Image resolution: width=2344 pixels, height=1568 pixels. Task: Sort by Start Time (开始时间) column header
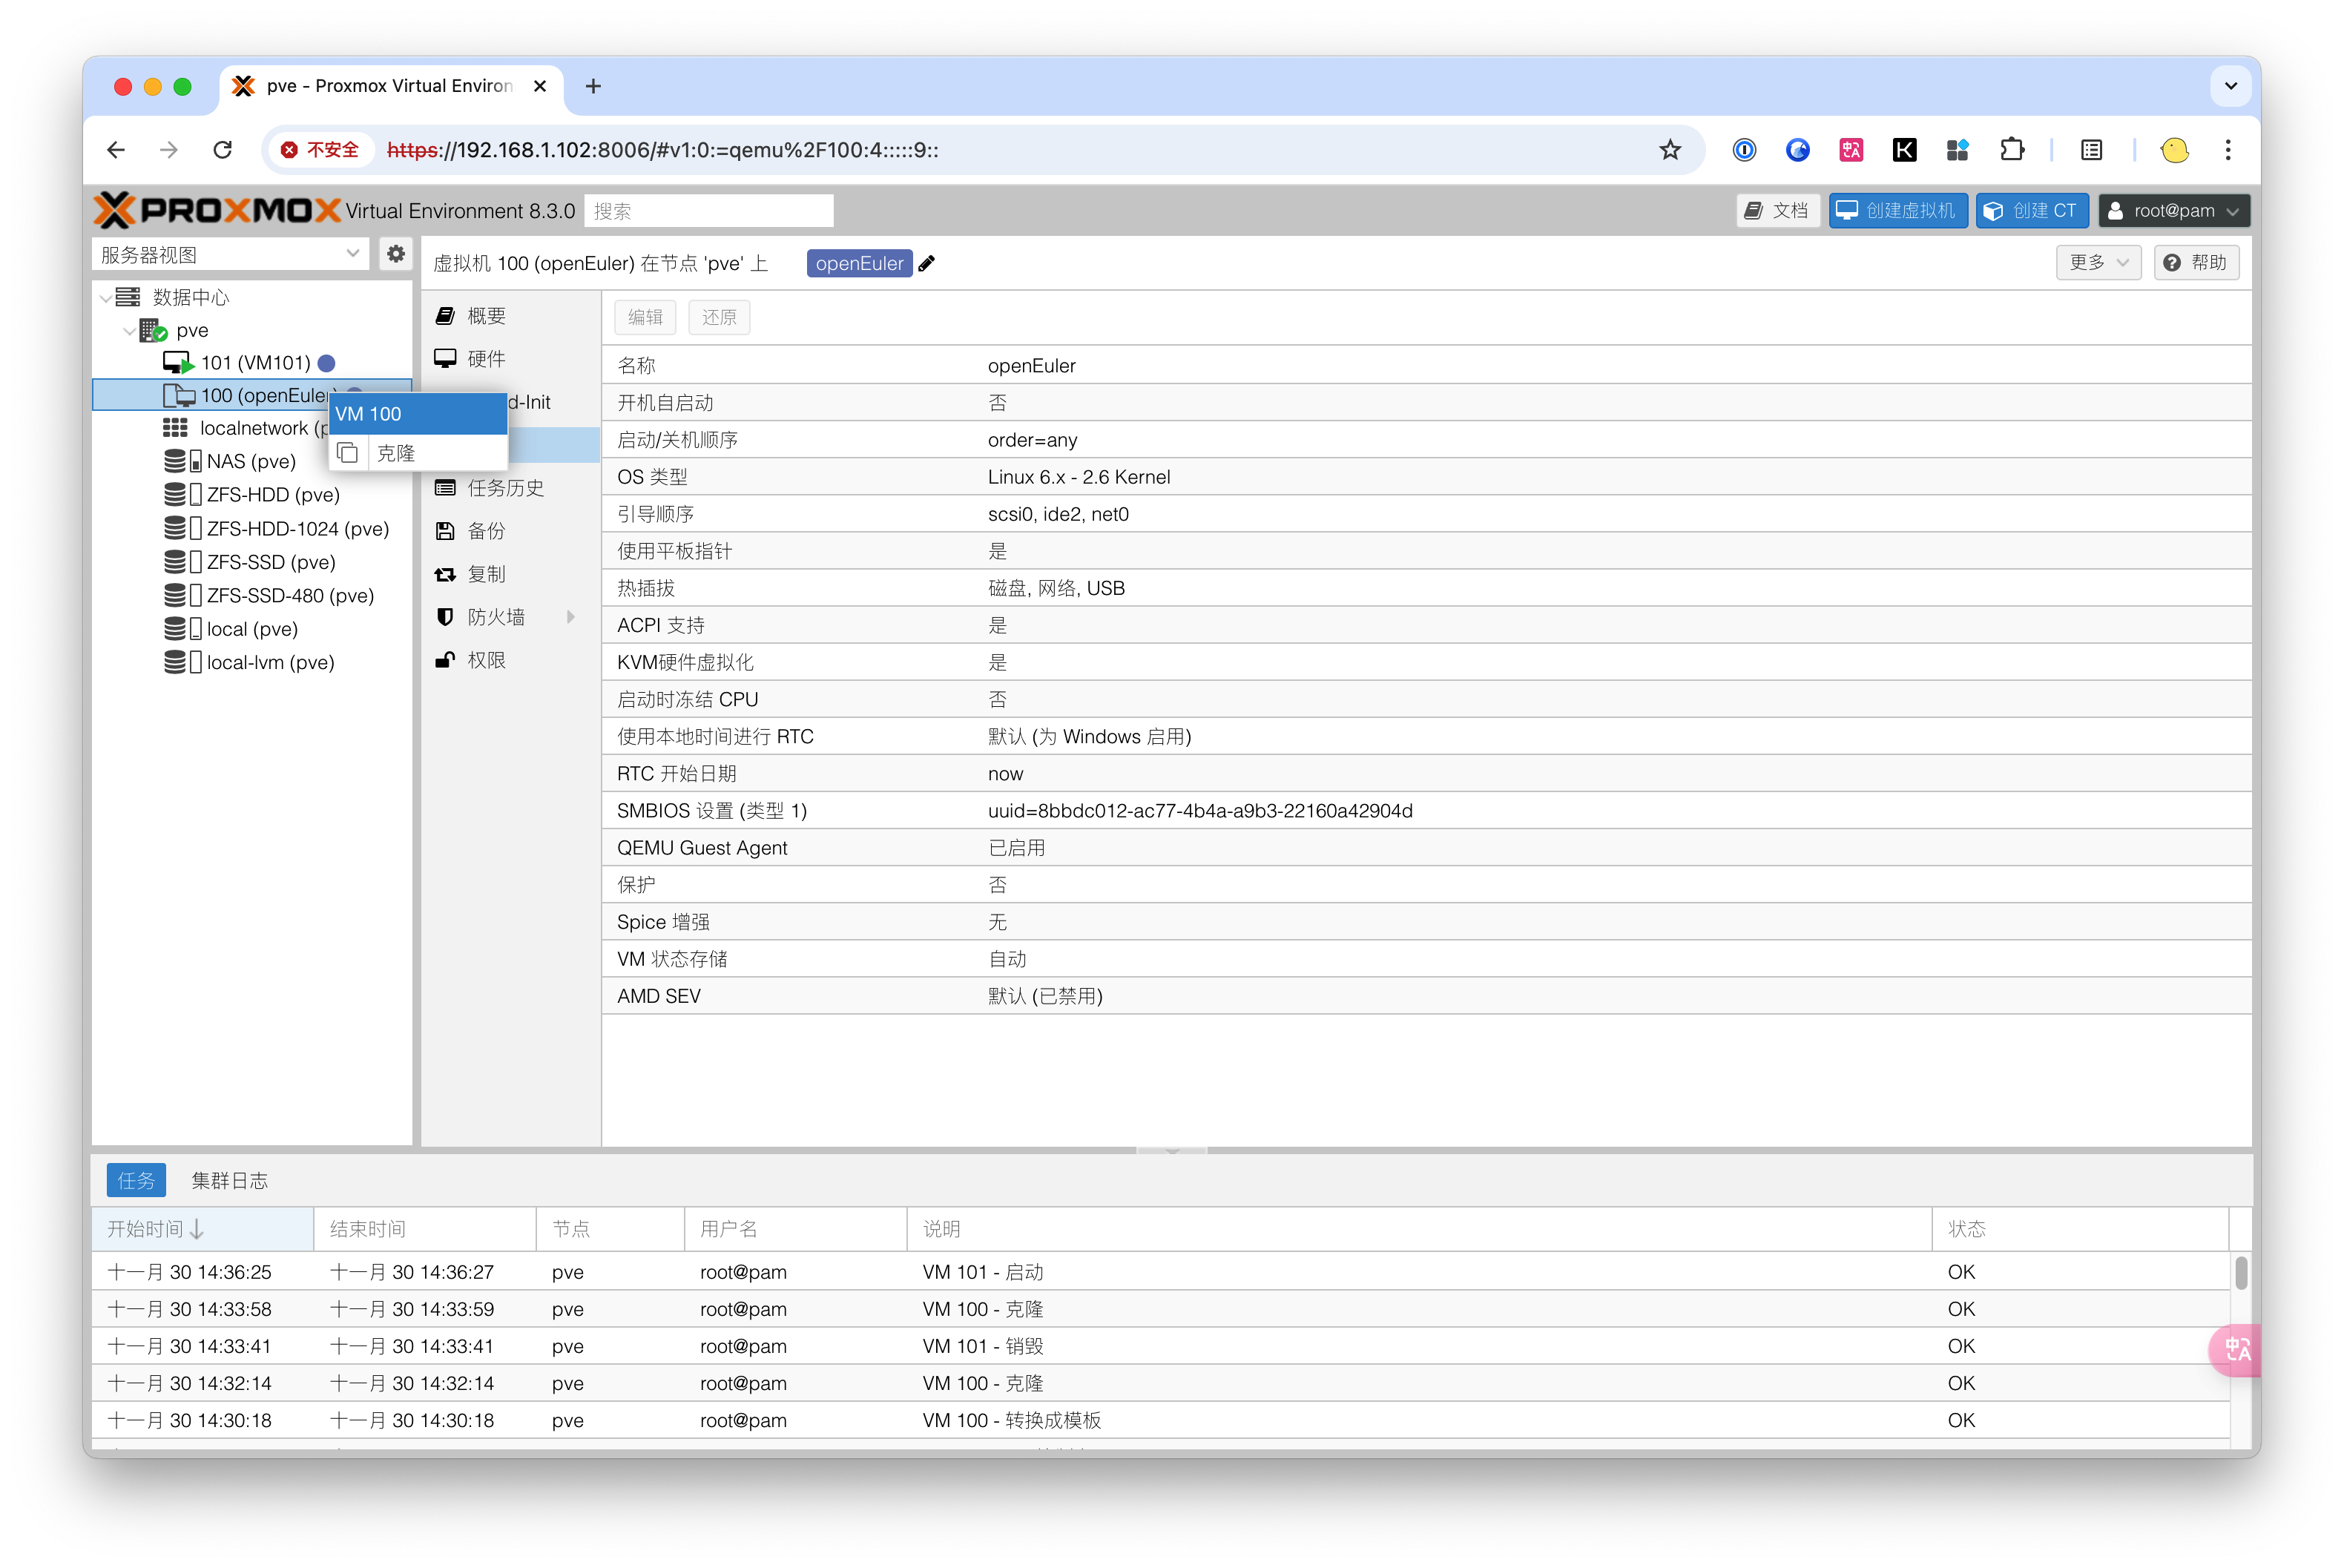(x=202, y=1229)
